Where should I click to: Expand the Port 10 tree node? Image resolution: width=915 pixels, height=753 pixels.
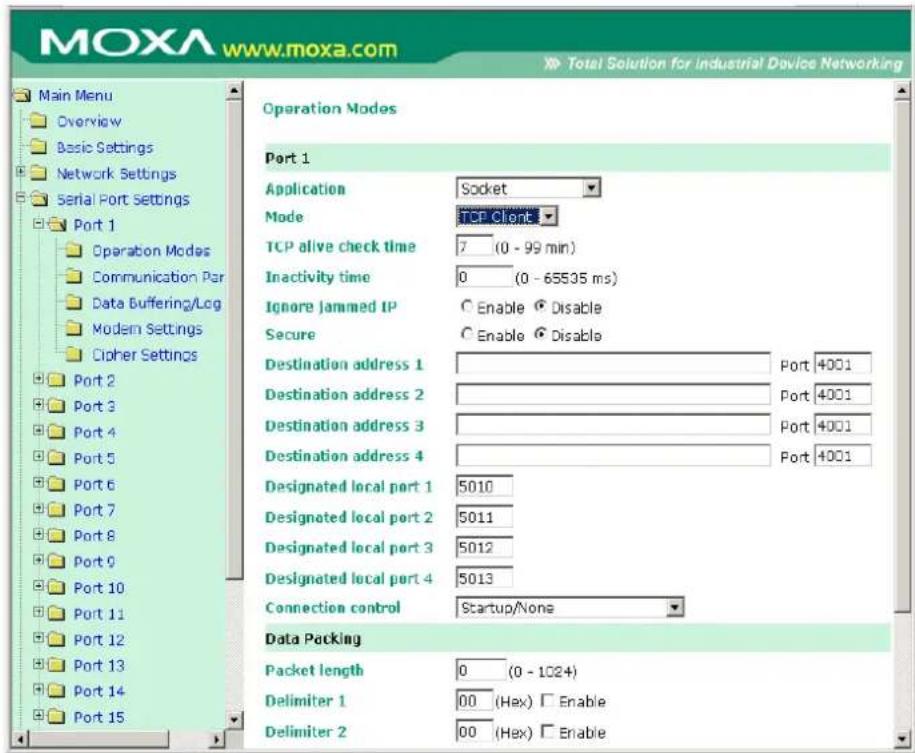click(39, 586)
